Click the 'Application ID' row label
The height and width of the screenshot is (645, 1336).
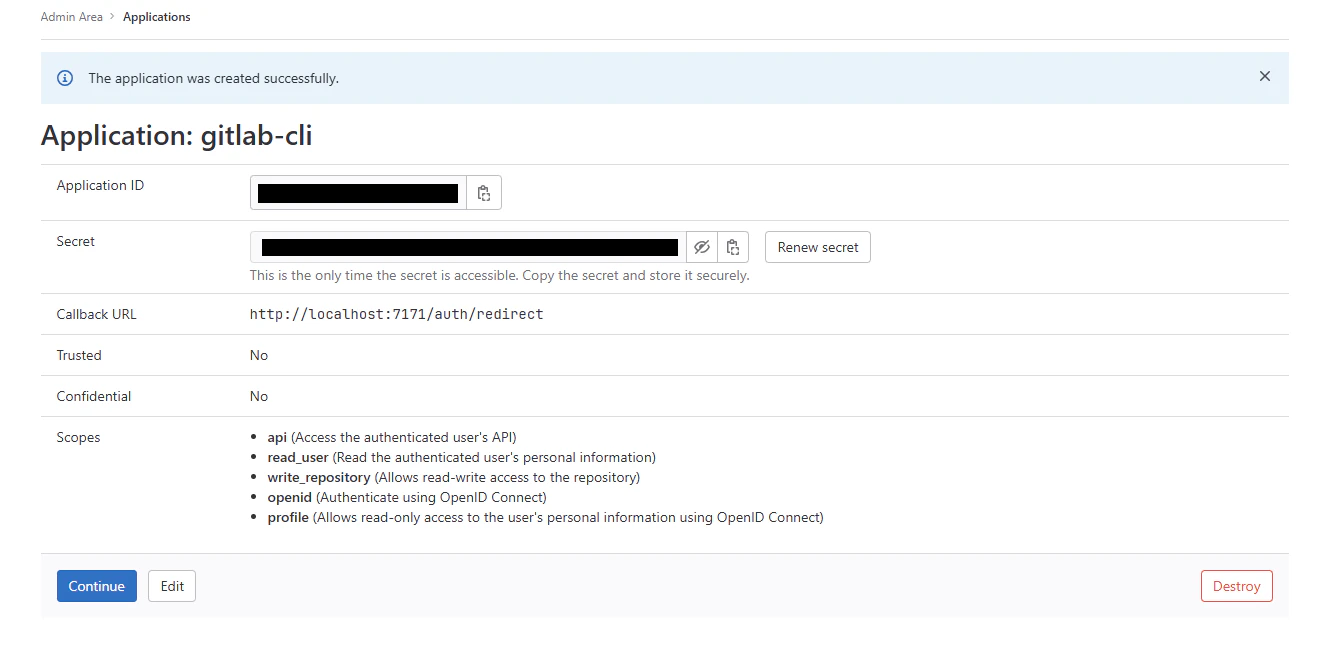(x=100, y=185)
